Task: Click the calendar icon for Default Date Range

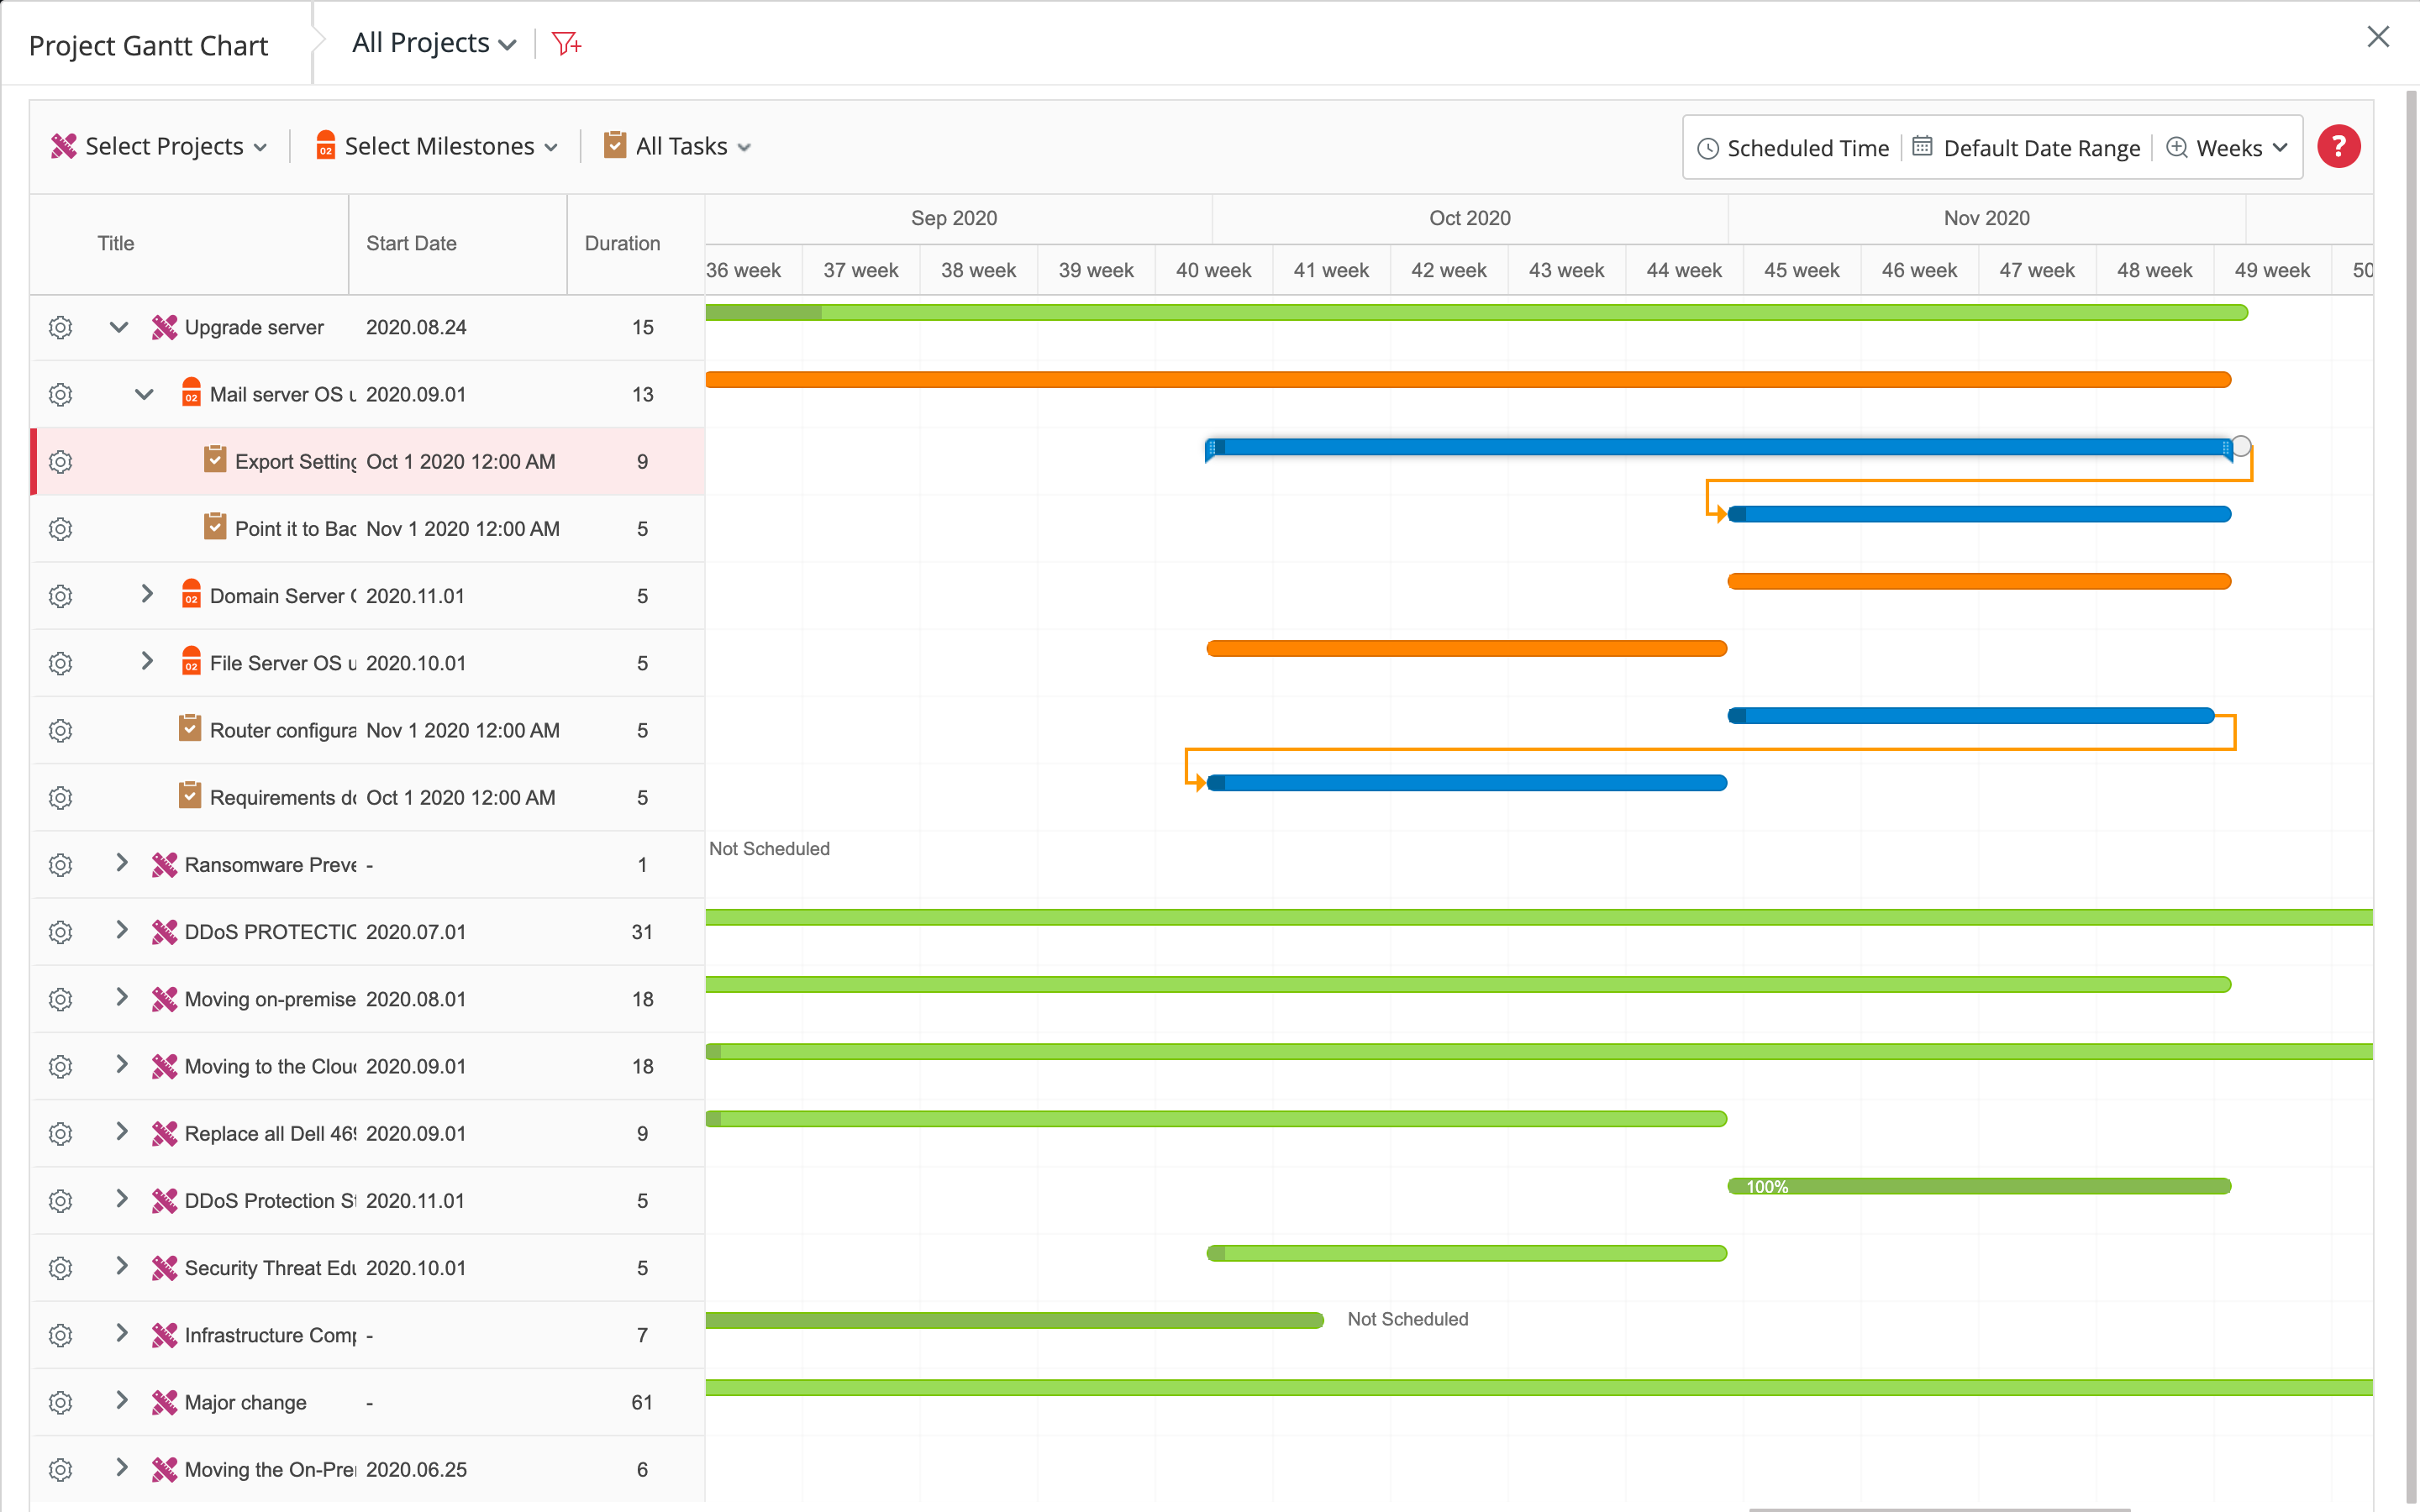Action: tap(1922, 147)
